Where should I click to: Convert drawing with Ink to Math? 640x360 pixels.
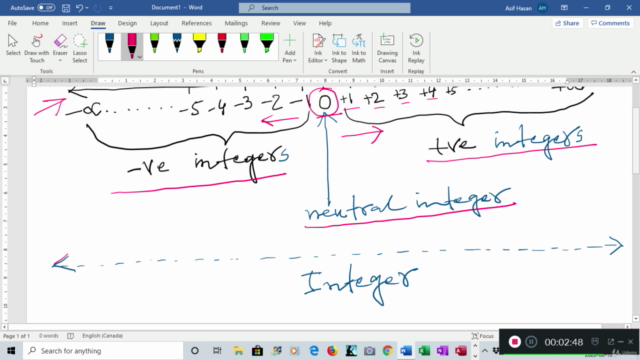[359, 49]
